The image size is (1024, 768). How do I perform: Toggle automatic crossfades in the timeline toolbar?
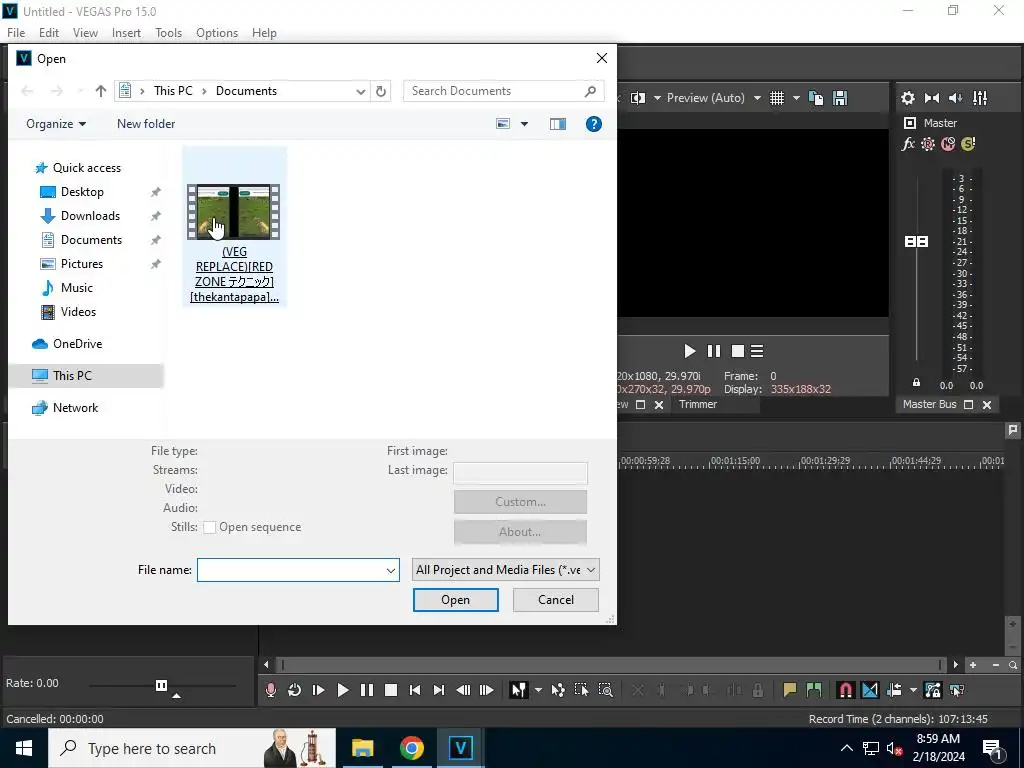click(870, 690)
